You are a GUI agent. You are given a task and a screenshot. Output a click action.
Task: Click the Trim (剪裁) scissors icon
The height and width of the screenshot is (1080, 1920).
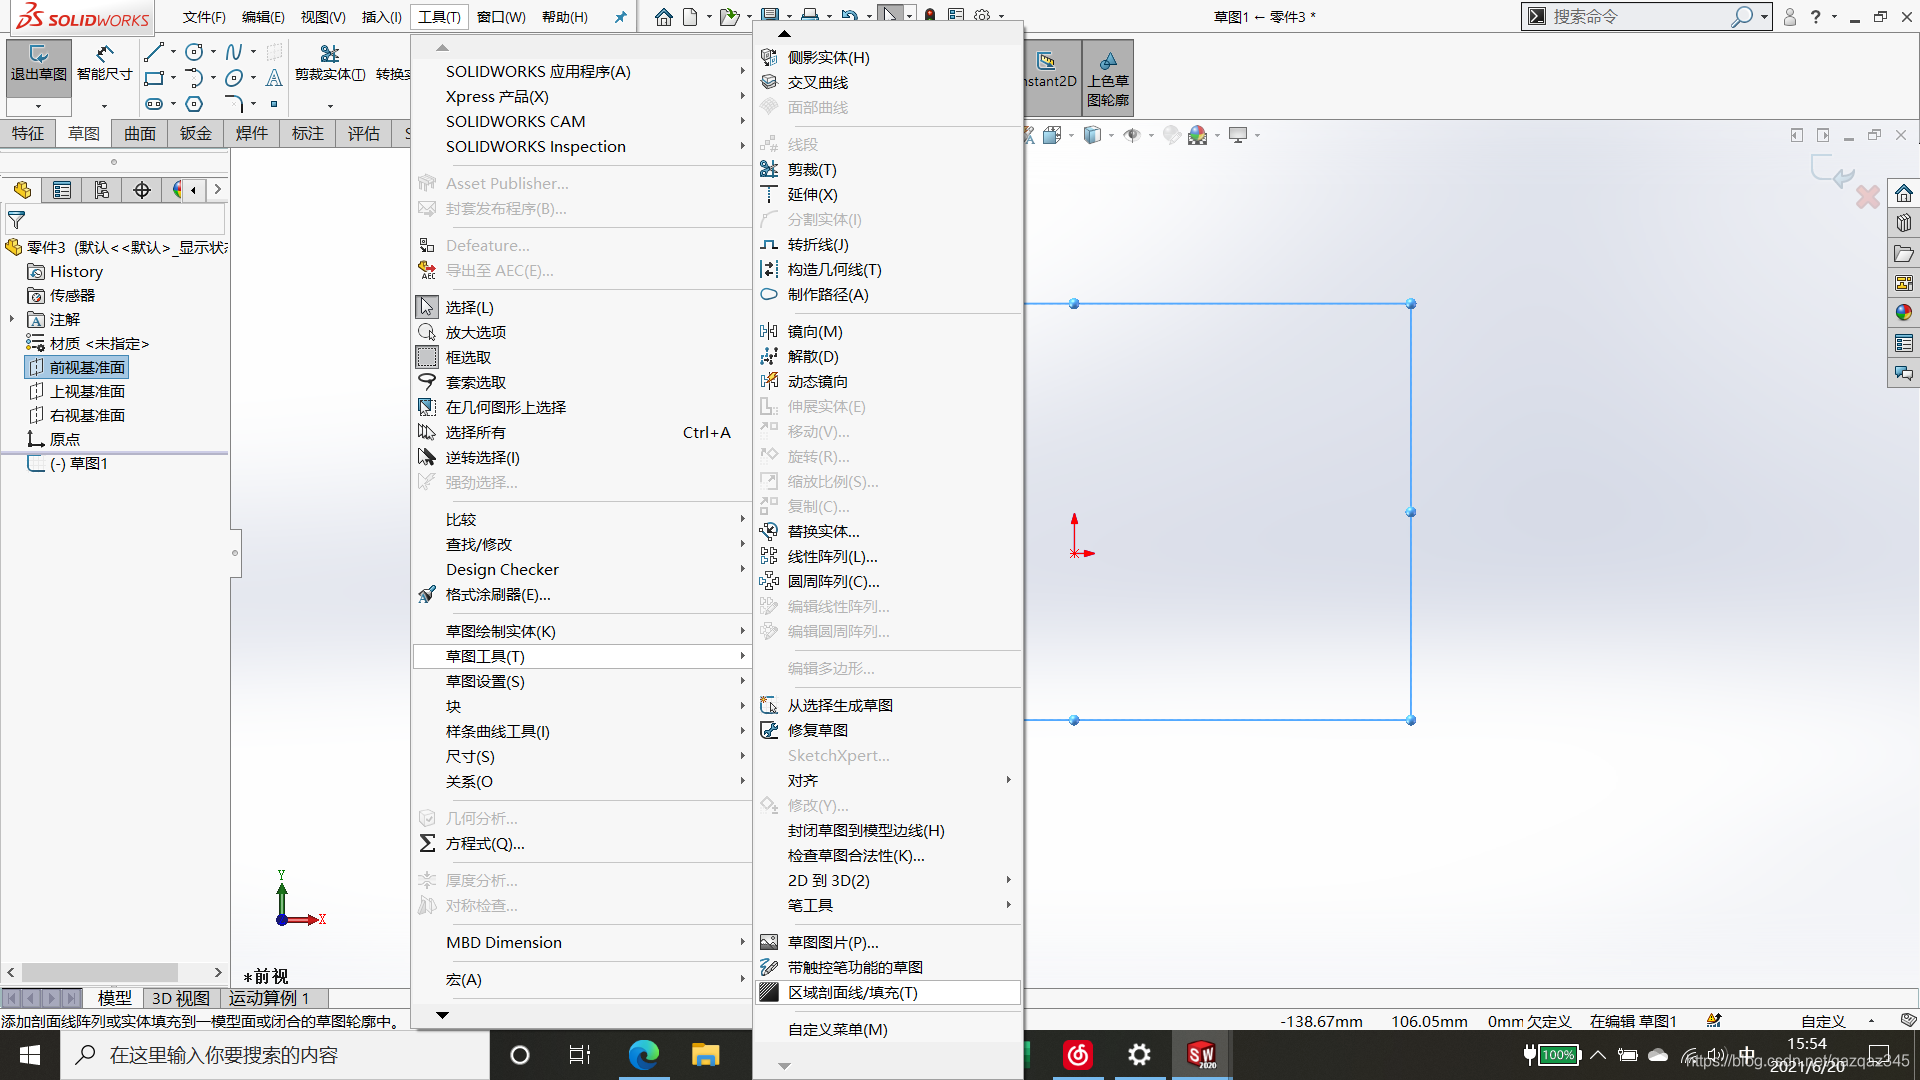(x=769, y=170)
